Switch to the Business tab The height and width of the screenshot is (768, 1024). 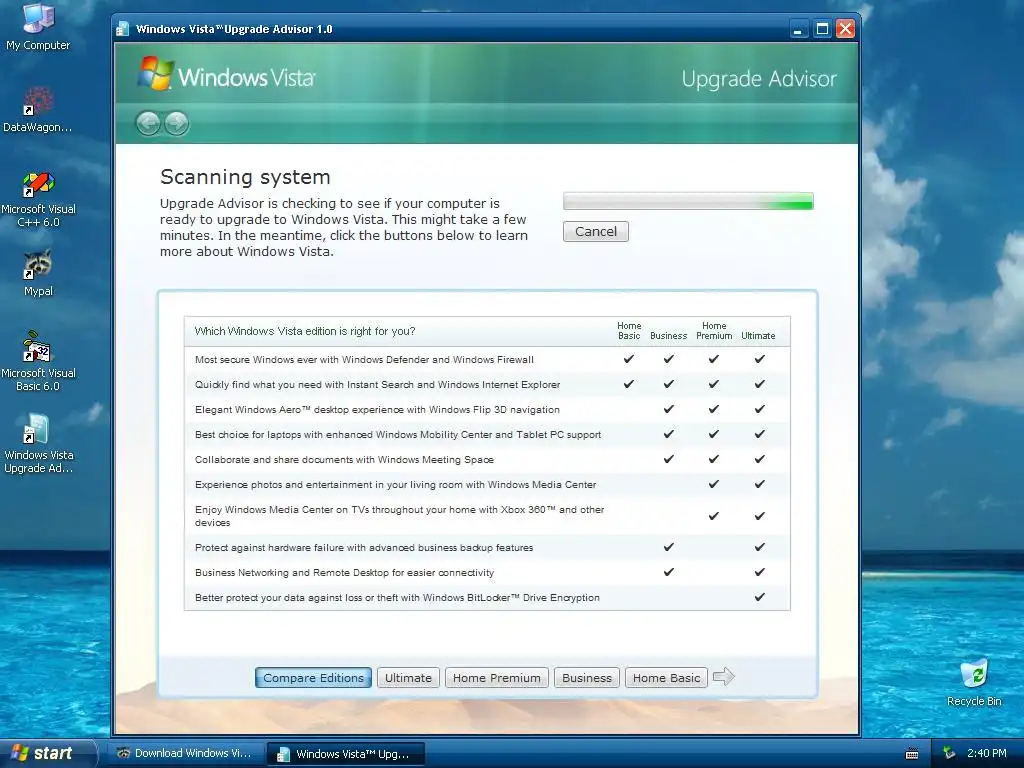[586, 678]
